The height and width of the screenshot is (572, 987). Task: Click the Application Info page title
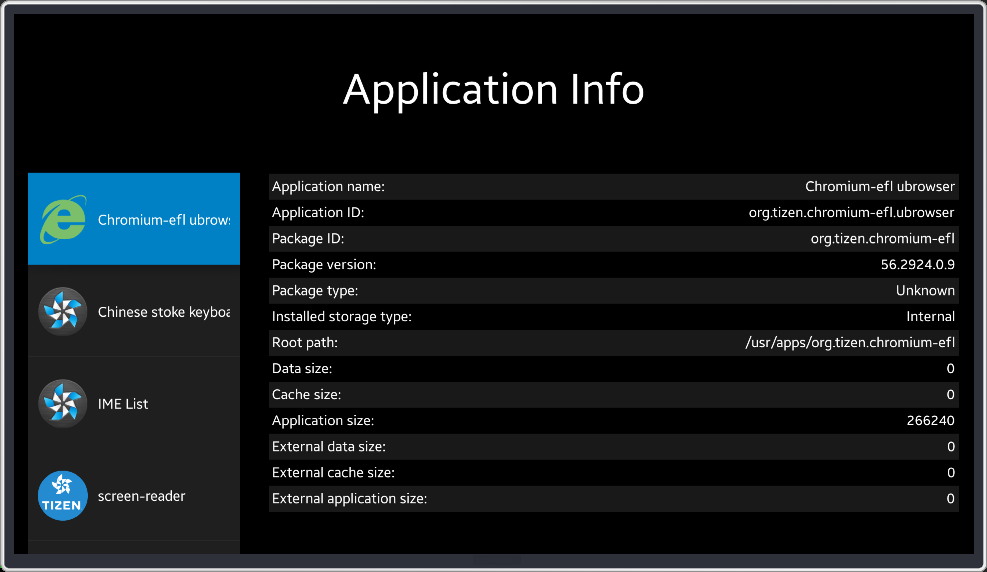tap(493, 90)
